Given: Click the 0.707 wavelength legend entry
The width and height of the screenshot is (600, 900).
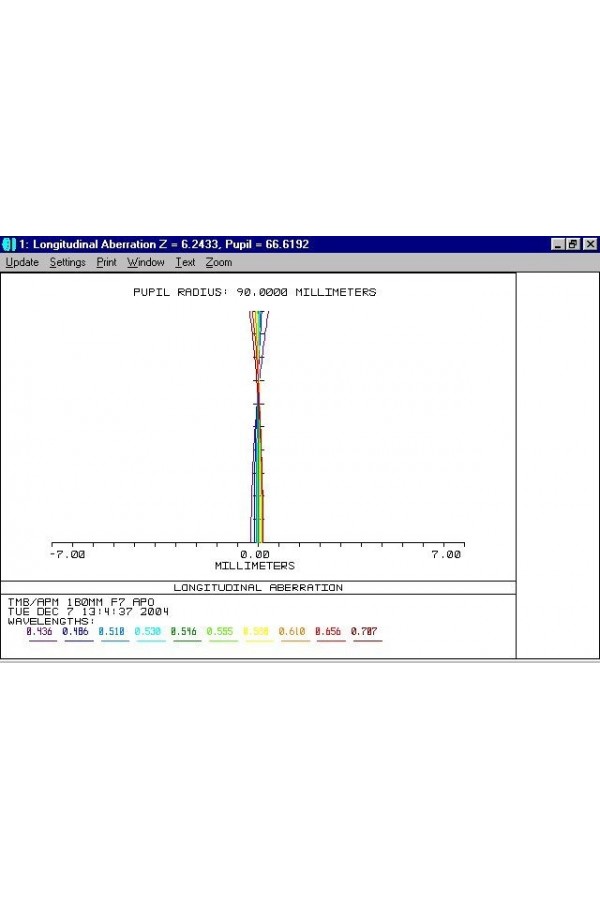Looking at the screenshot, I should click(367, 632).
